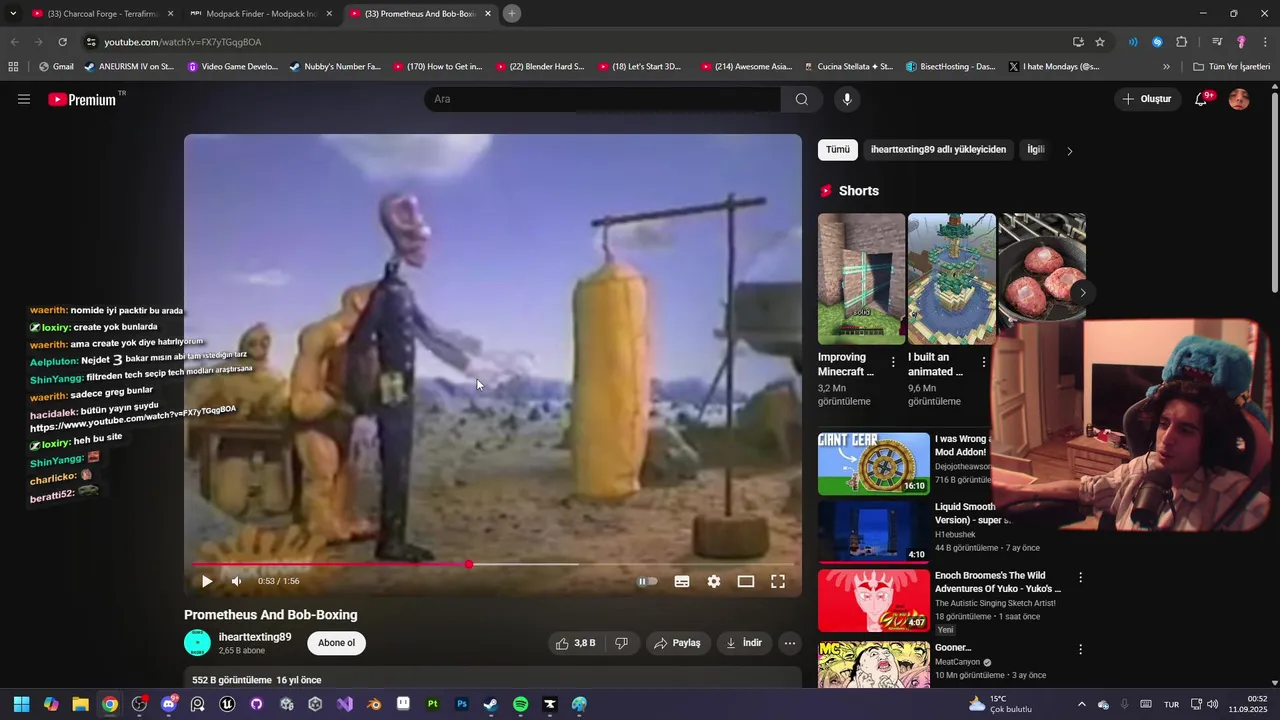Open Steam from the taskbar
The image size is (1280, 720).
pos(491,704)
